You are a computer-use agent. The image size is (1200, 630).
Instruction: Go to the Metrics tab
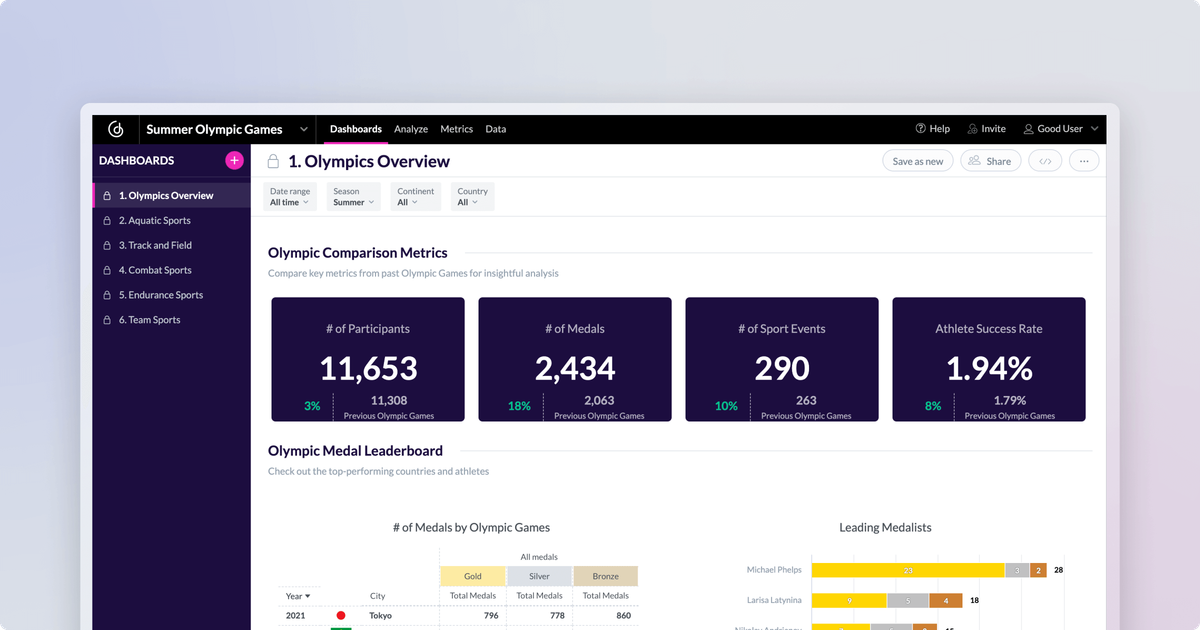[456, 129]
